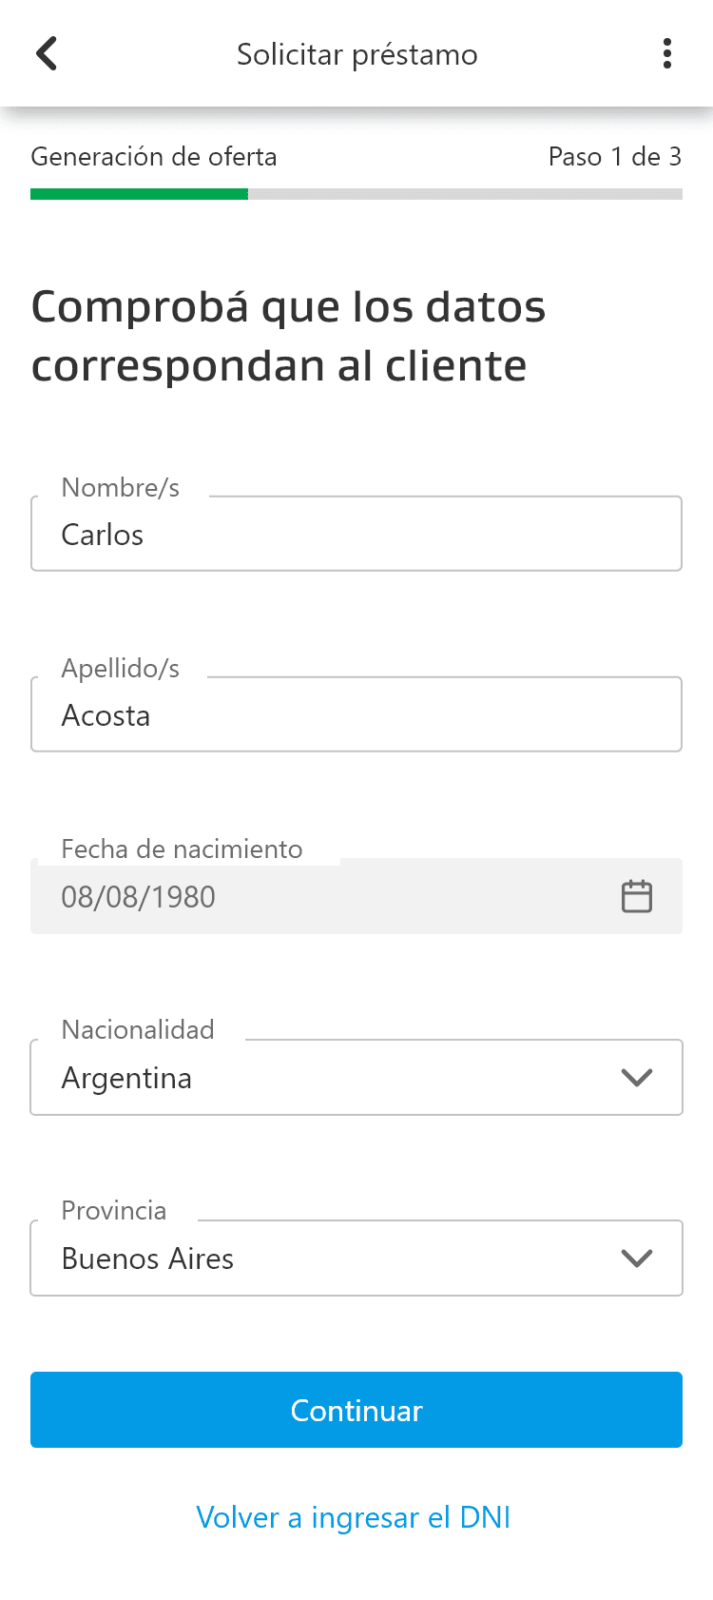The height and width of the screenshot is (1600, 713).
Task: Click the Apellido/s field label
Action: coord(120,668)
